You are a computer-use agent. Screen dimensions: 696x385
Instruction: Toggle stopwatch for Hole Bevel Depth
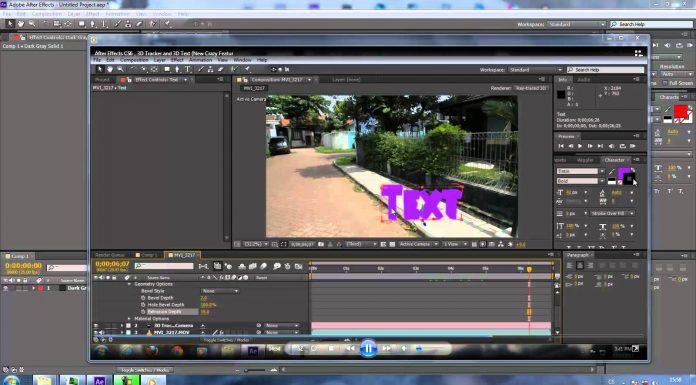point(143,305)
